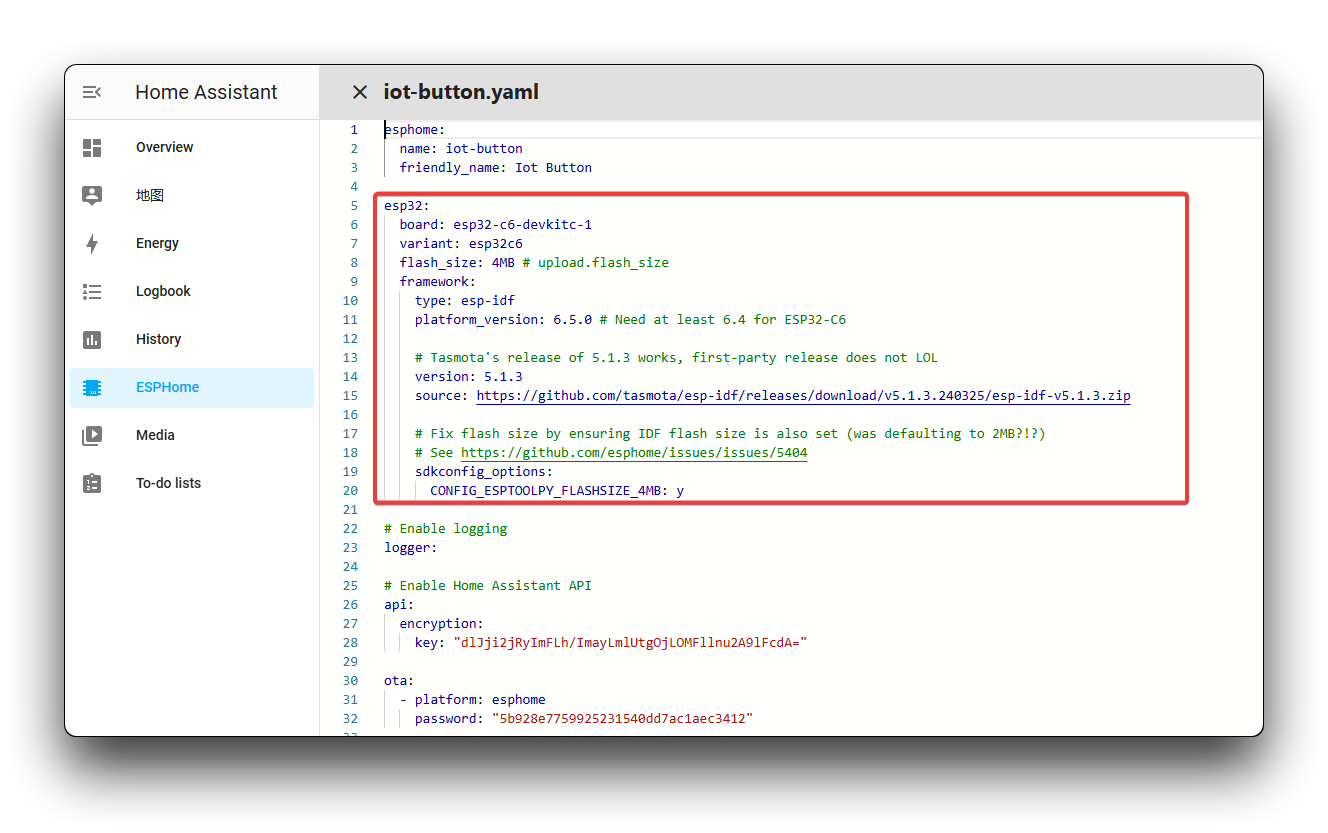The image size is (1328, 833).
Task: Click the Tasmota's release comment line
Action: click(676, 357)
